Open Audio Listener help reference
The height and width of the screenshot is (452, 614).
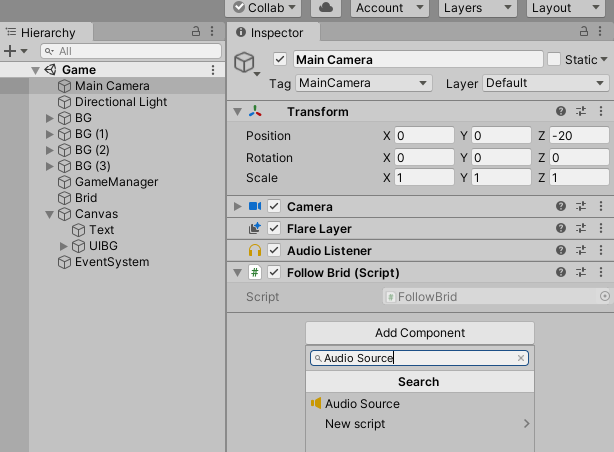pyautogui.click(x=561, y=250)
